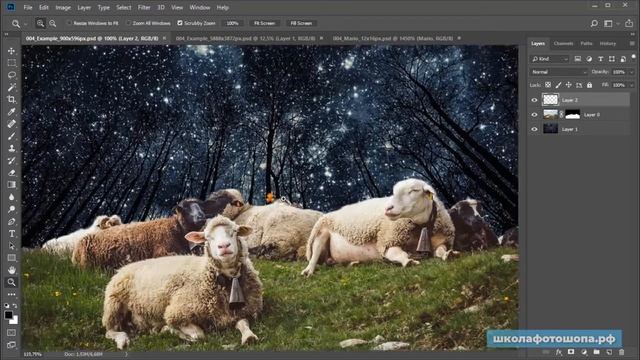Hide Layer 2 with its eye icon
The image size is (640, 360).
click(534, 100)
